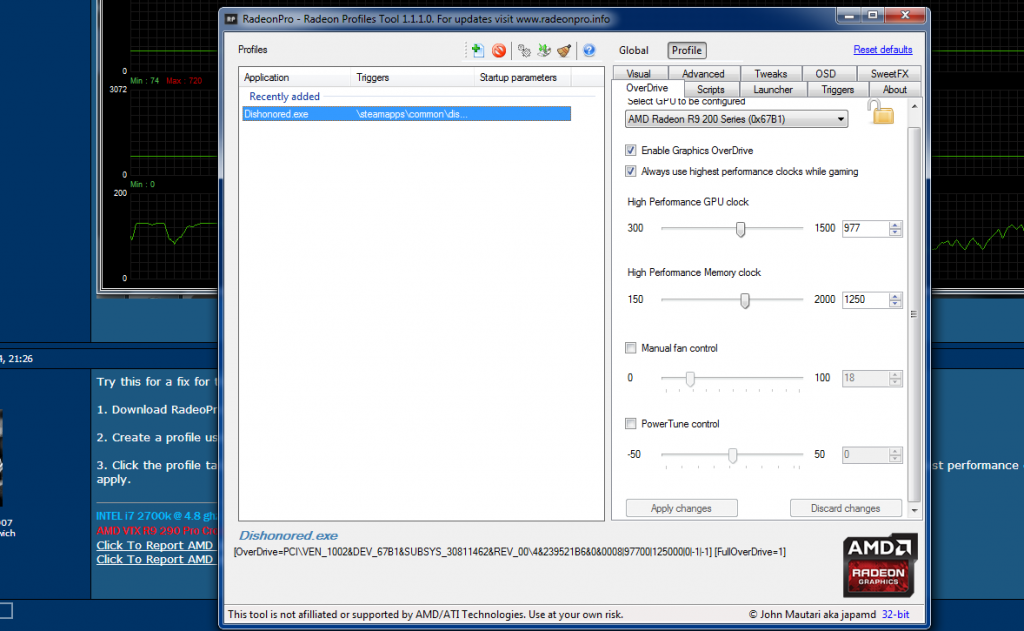Click the AMD Radeon Graphics logo
Viewport: 1024px width, 631px height.
pos(880,565)
